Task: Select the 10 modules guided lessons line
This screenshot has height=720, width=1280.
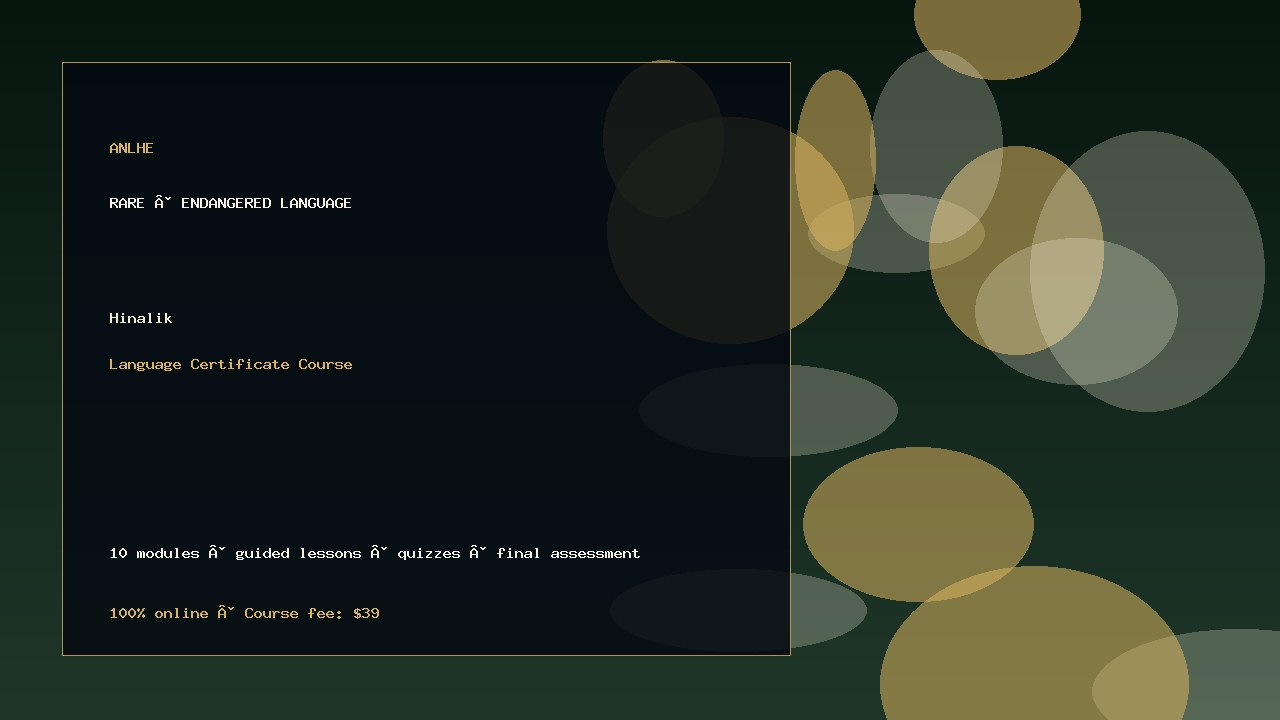Action: click(375, 553)
